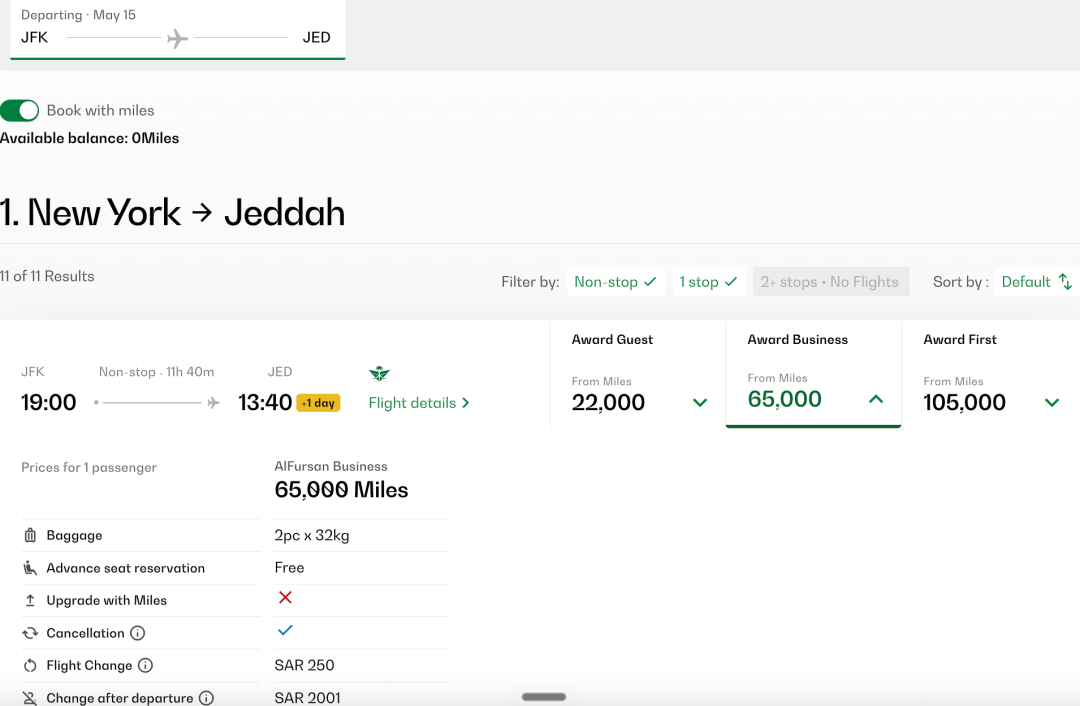The width and height of the screenshot is (1080, 706).
Task: Expand the Award Guest 22,000 fare
Action: click(638, 373)
